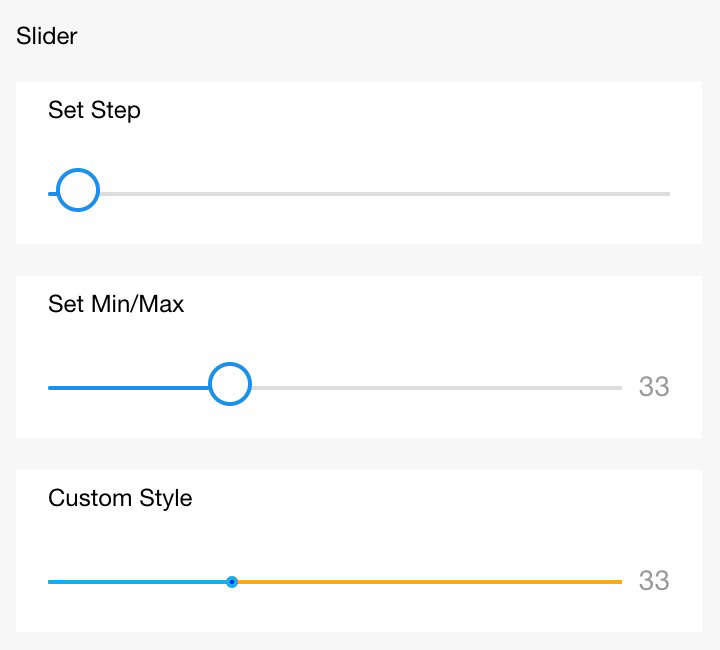The height and width of the screenshot is (650, 720).
Task: Click the light blue Custom Style track section
Action: click(x=138, y=581)
